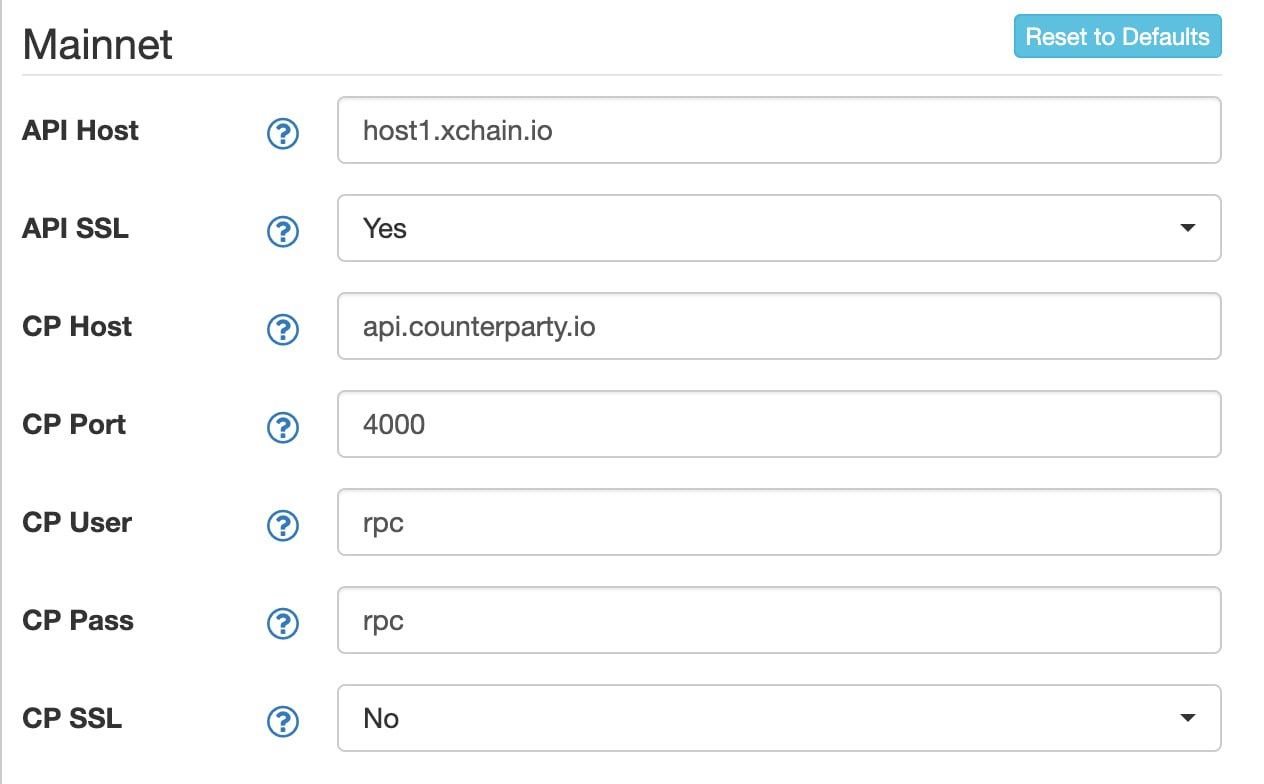
Task: Click the API Host label text
Action: click(80, 131)
